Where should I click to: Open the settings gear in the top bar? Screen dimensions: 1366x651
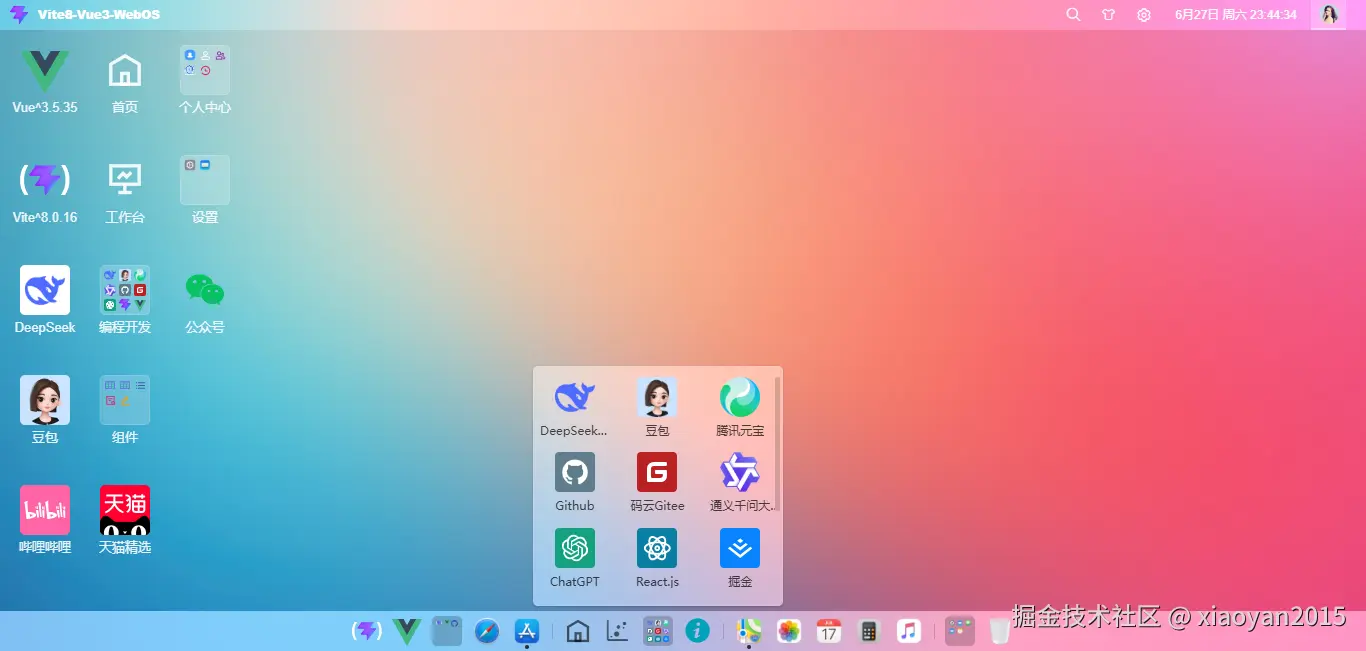1144,15
